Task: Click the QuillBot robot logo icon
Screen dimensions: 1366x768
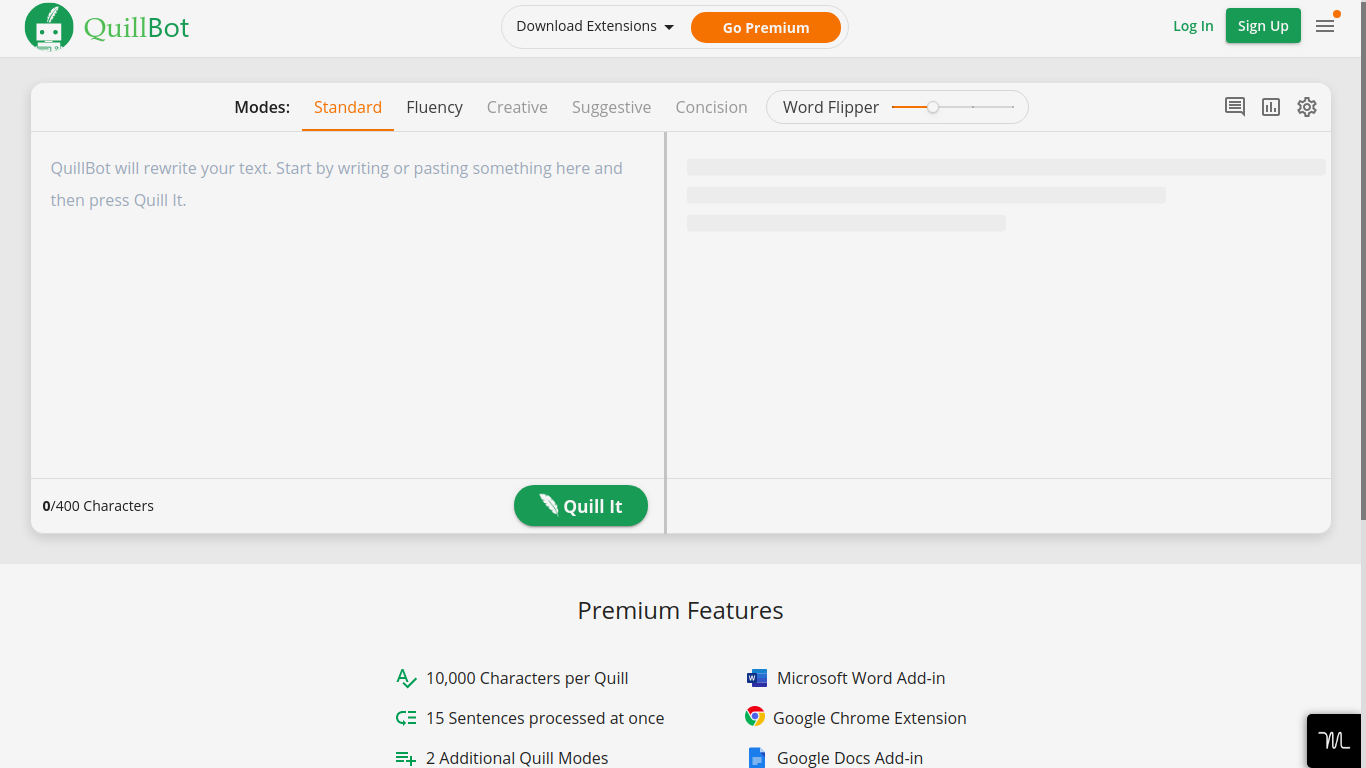Action: [x=49, y=27]
